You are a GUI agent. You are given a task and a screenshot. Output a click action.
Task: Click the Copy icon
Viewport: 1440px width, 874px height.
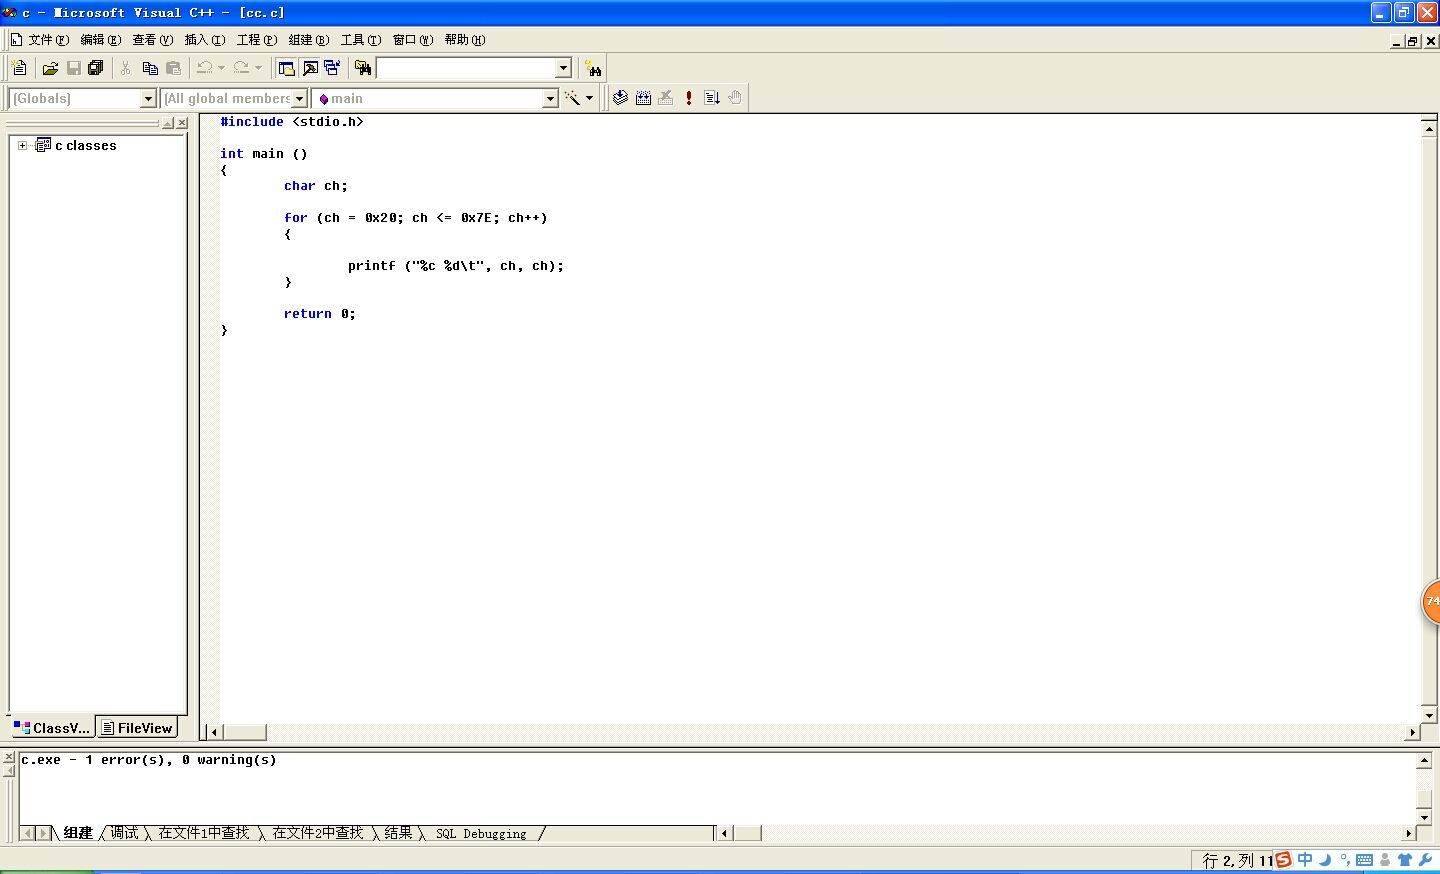[x=150, y=68]
